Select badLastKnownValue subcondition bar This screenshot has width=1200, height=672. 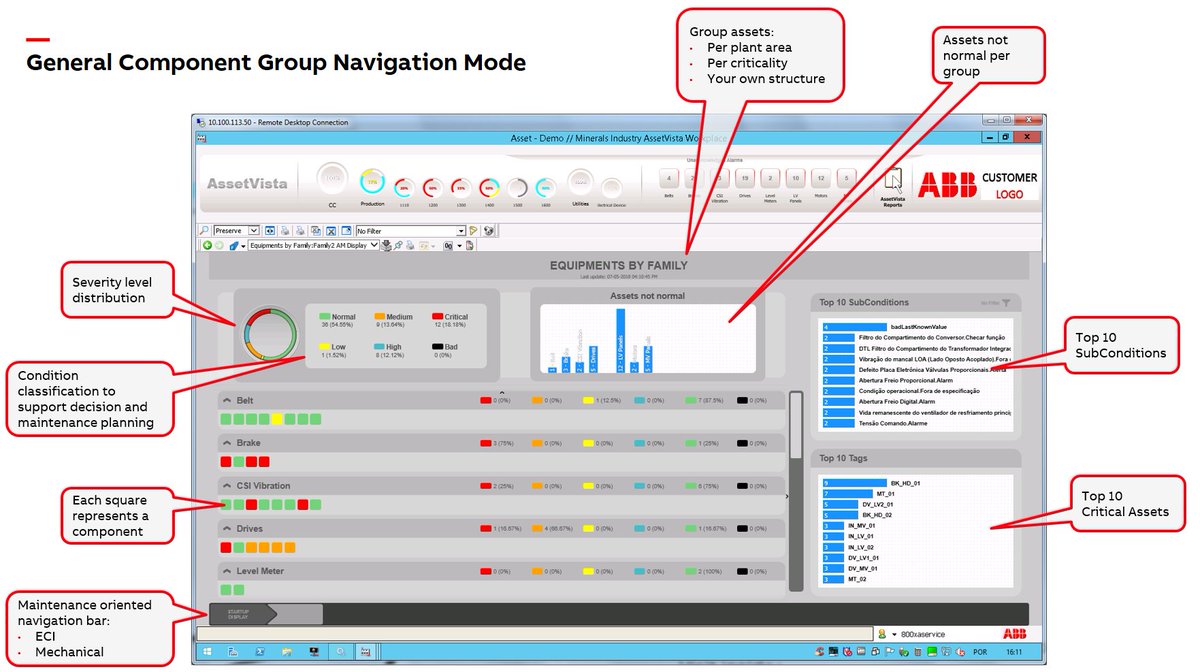pos(854,327)
